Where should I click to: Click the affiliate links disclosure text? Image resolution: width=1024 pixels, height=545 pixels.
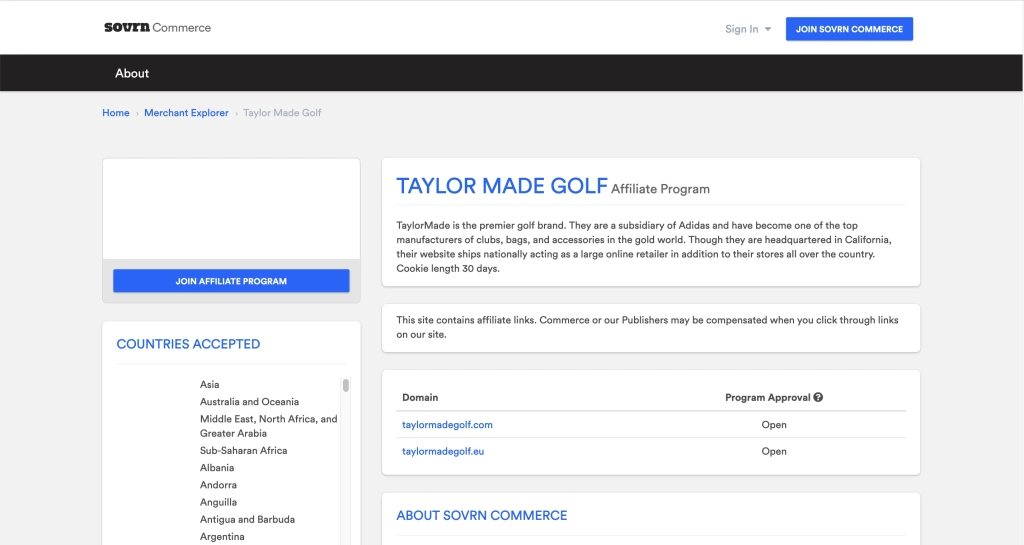[x=647, y=327]
